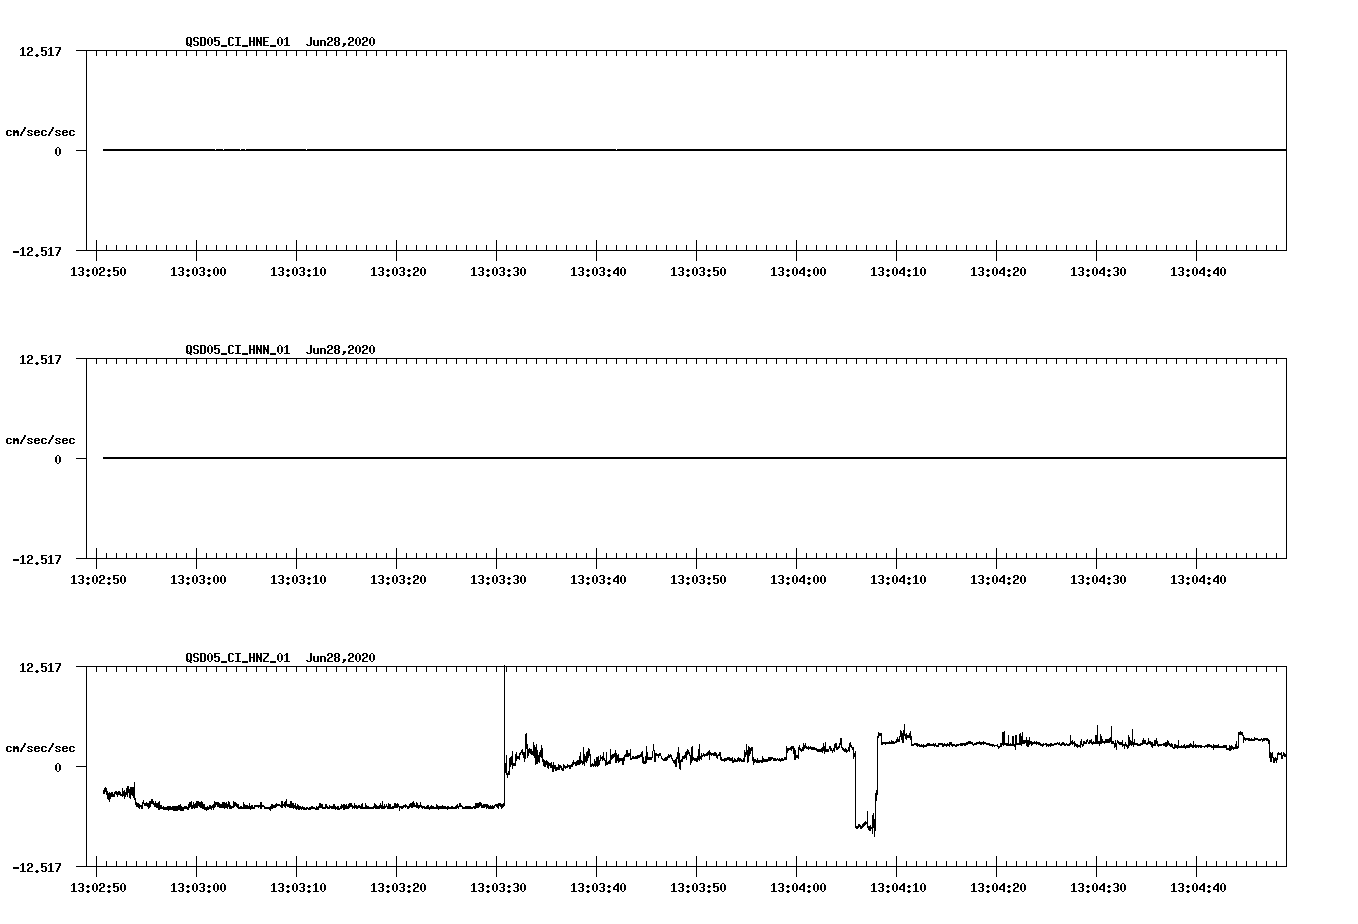Click the 13:03:30 time label under the HNE chart
Image resolution: width=1358 pixels, height=924 pixels.
pyautogui.click(x=498, y=272)
